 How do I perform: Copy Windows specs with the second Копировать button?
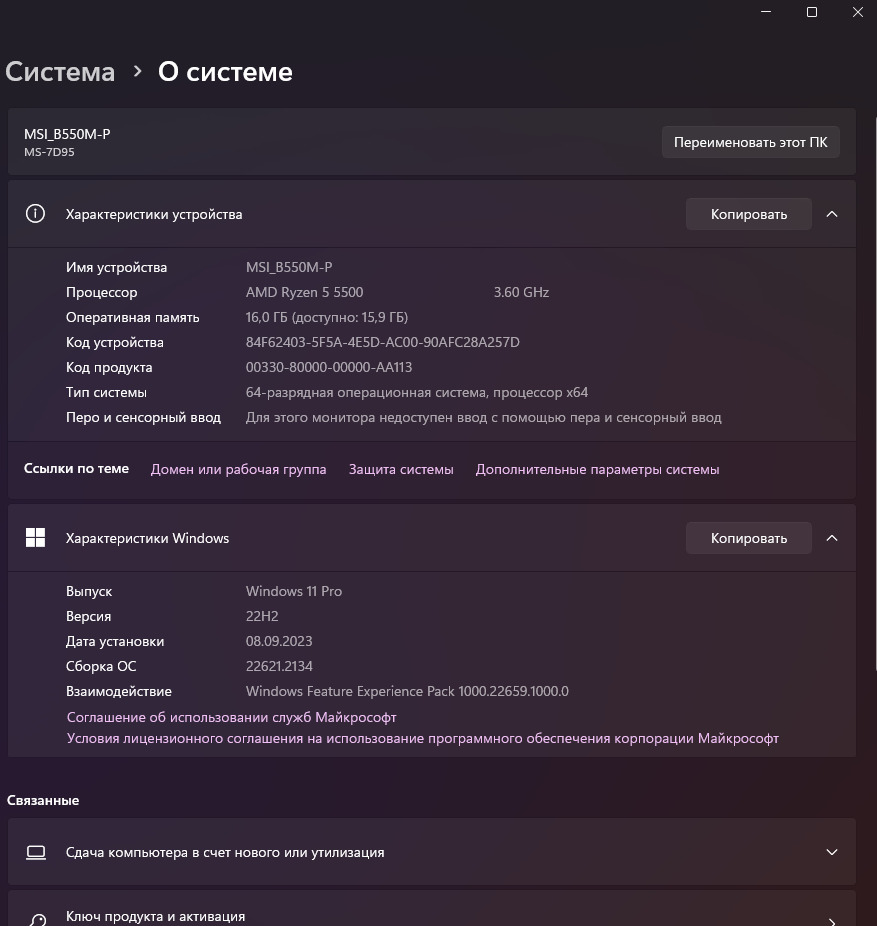(x=748, y=538)
